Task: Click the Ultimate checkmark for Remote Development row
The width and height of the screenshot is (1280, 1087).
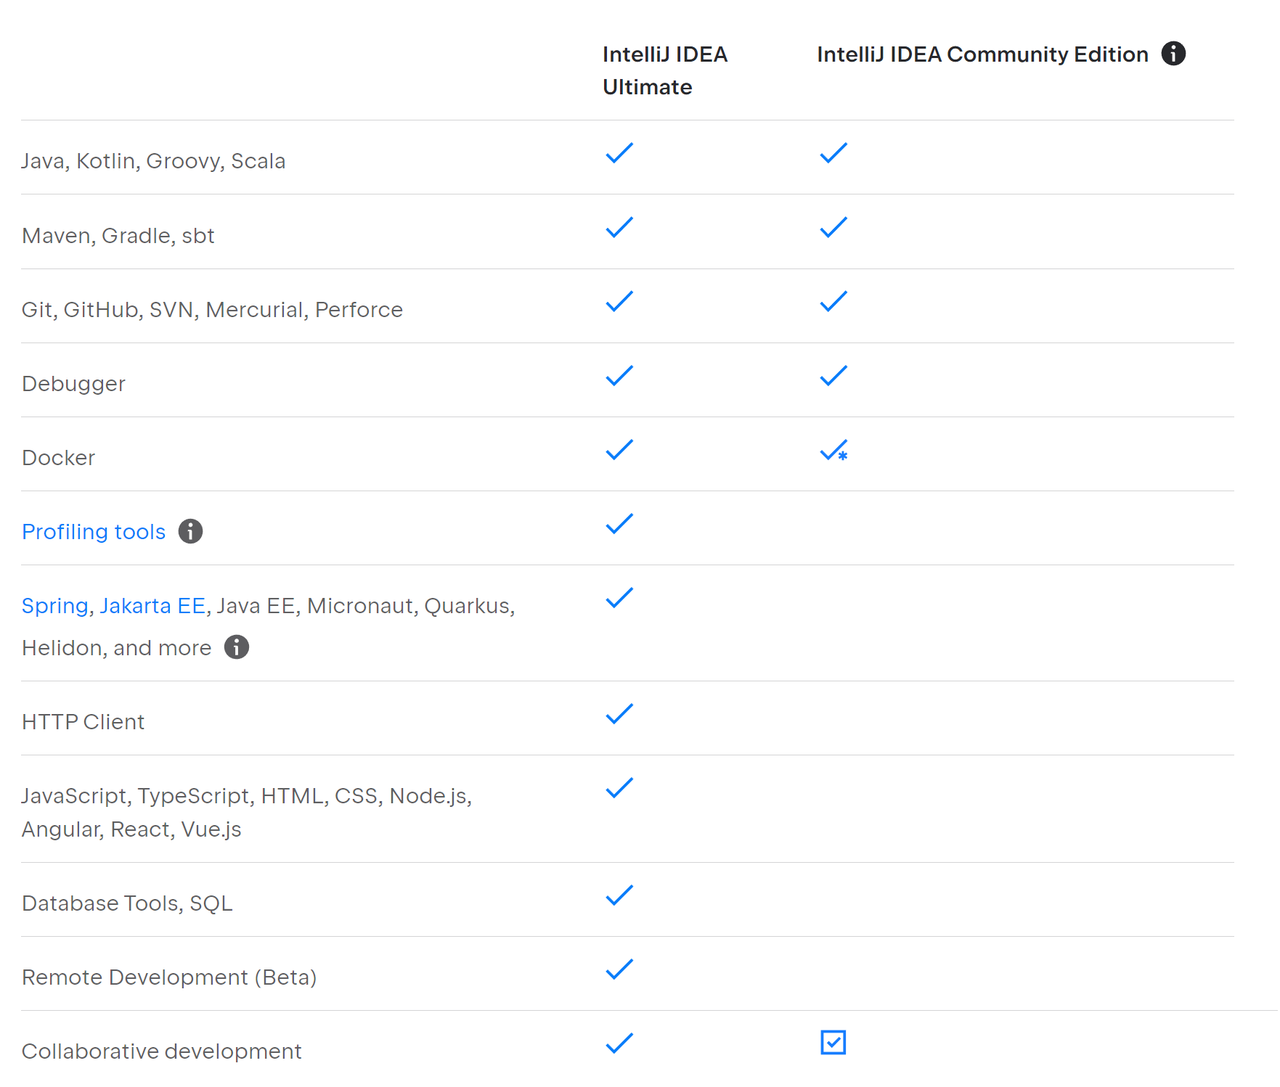Action: pyautogui.click(x=619, y=970)
